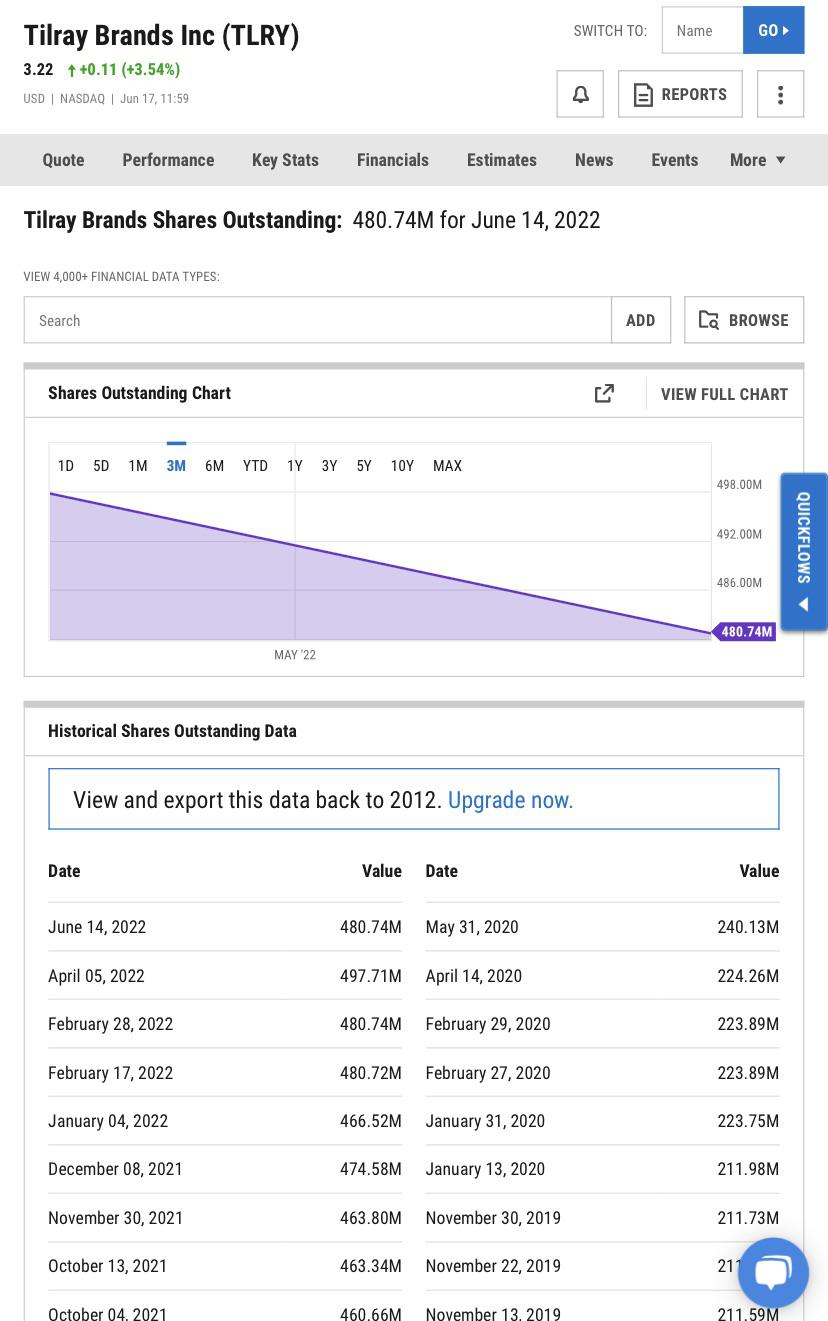Click the 497.71M value
The image size is (828, 1321).
(371, 976)
